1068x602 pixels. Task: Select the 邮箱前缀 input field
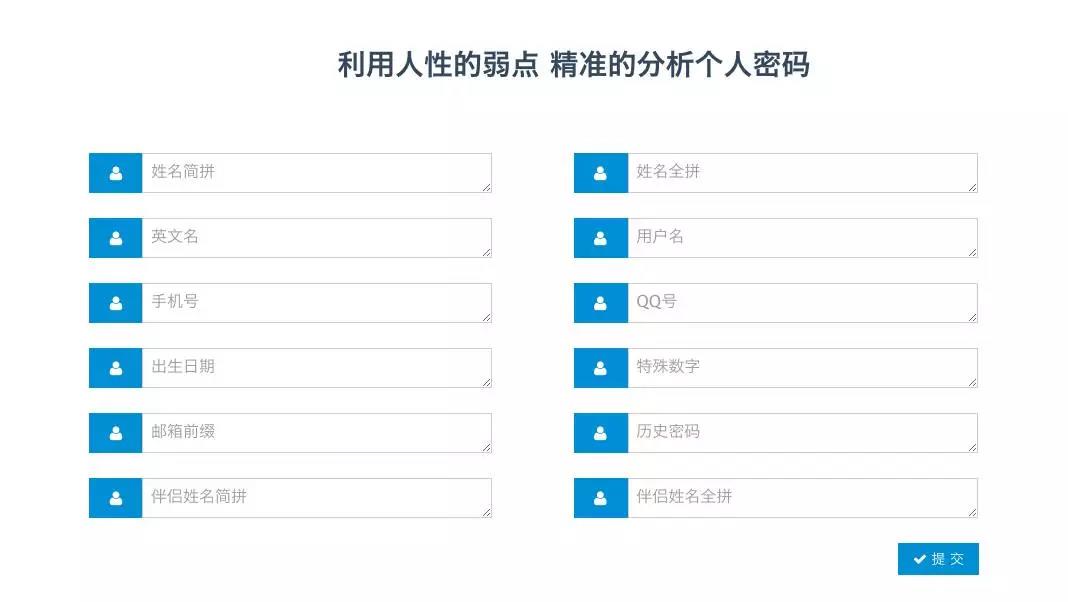pos(317,433)
